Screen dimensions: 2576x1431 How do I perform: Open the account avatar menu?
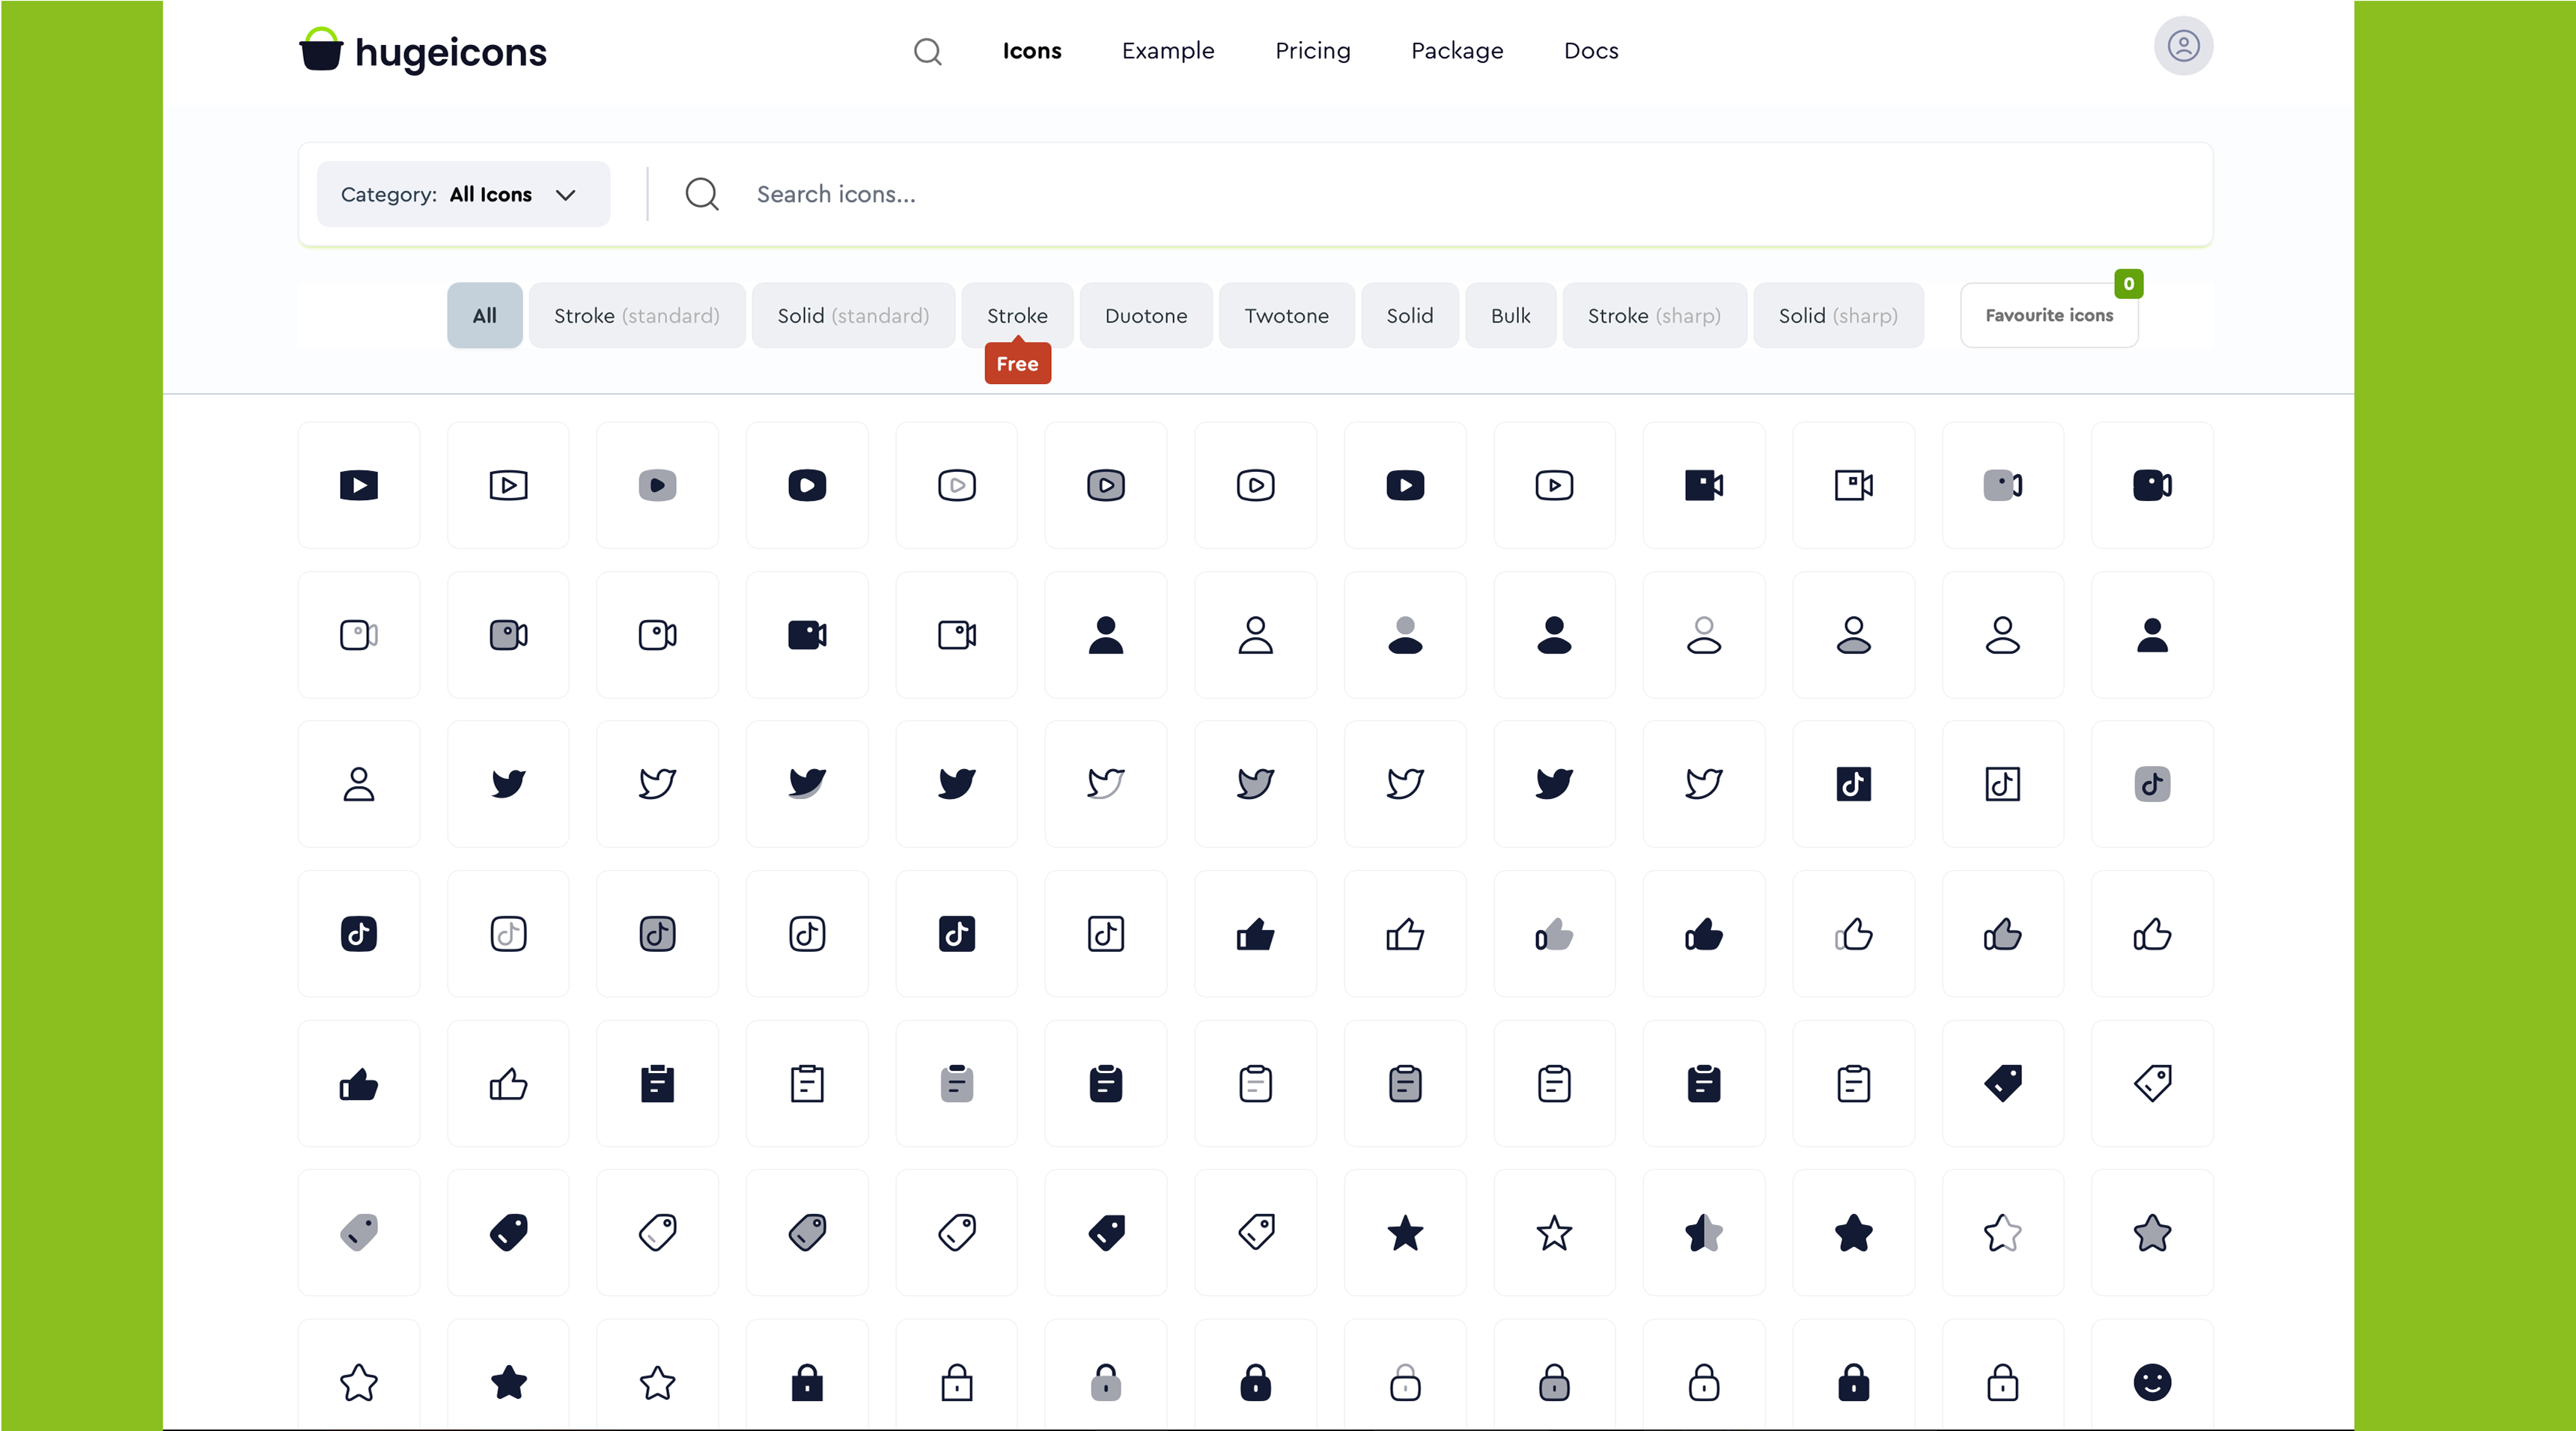click(2183, 46)
